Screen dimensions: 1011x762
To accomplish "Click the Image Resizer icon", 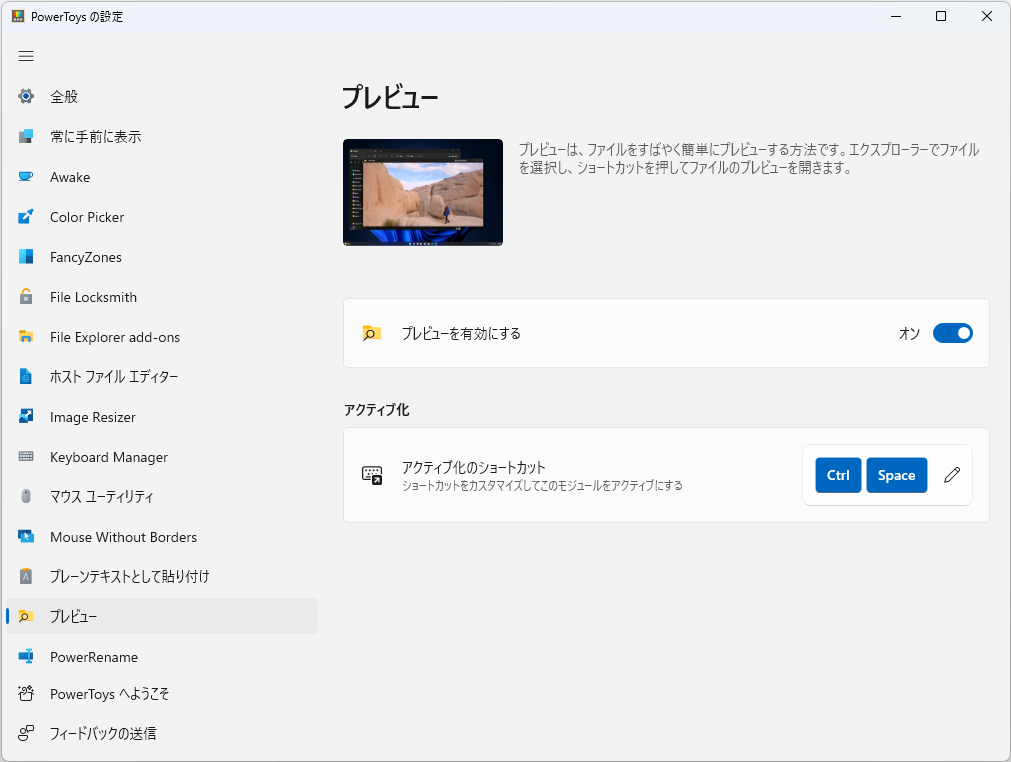I will pos(25,417).
